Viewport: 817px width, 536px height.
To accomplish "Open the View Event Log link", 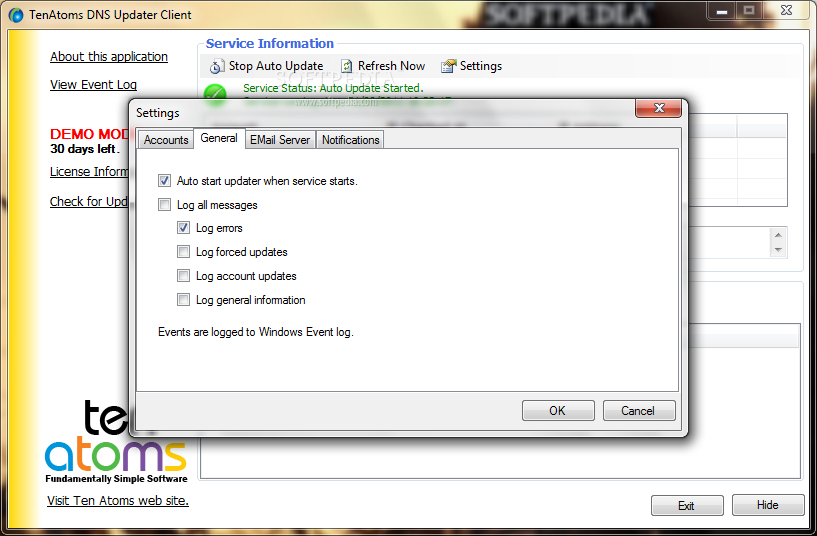I will pyautogui.click(x=93, y=84).
